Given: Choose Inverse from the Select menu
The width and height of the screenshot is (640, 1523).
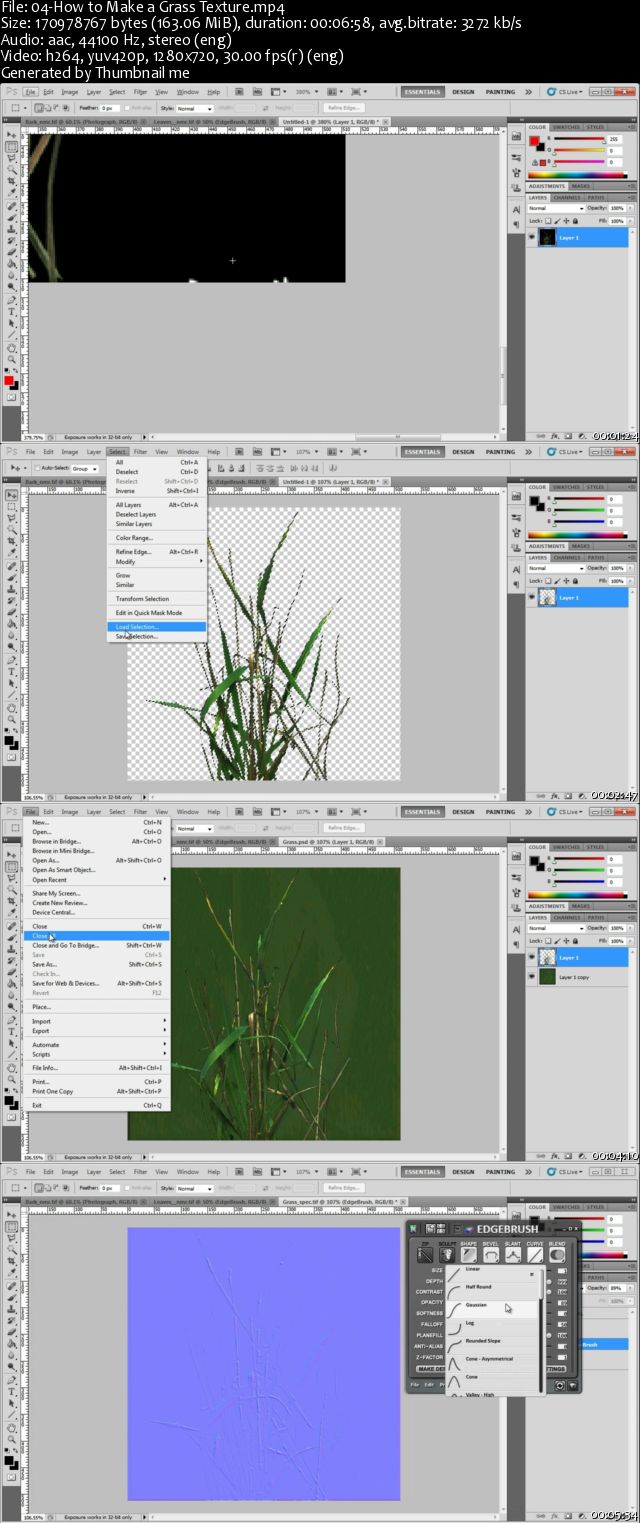Looking at the screenshot, I should [158, 491].
